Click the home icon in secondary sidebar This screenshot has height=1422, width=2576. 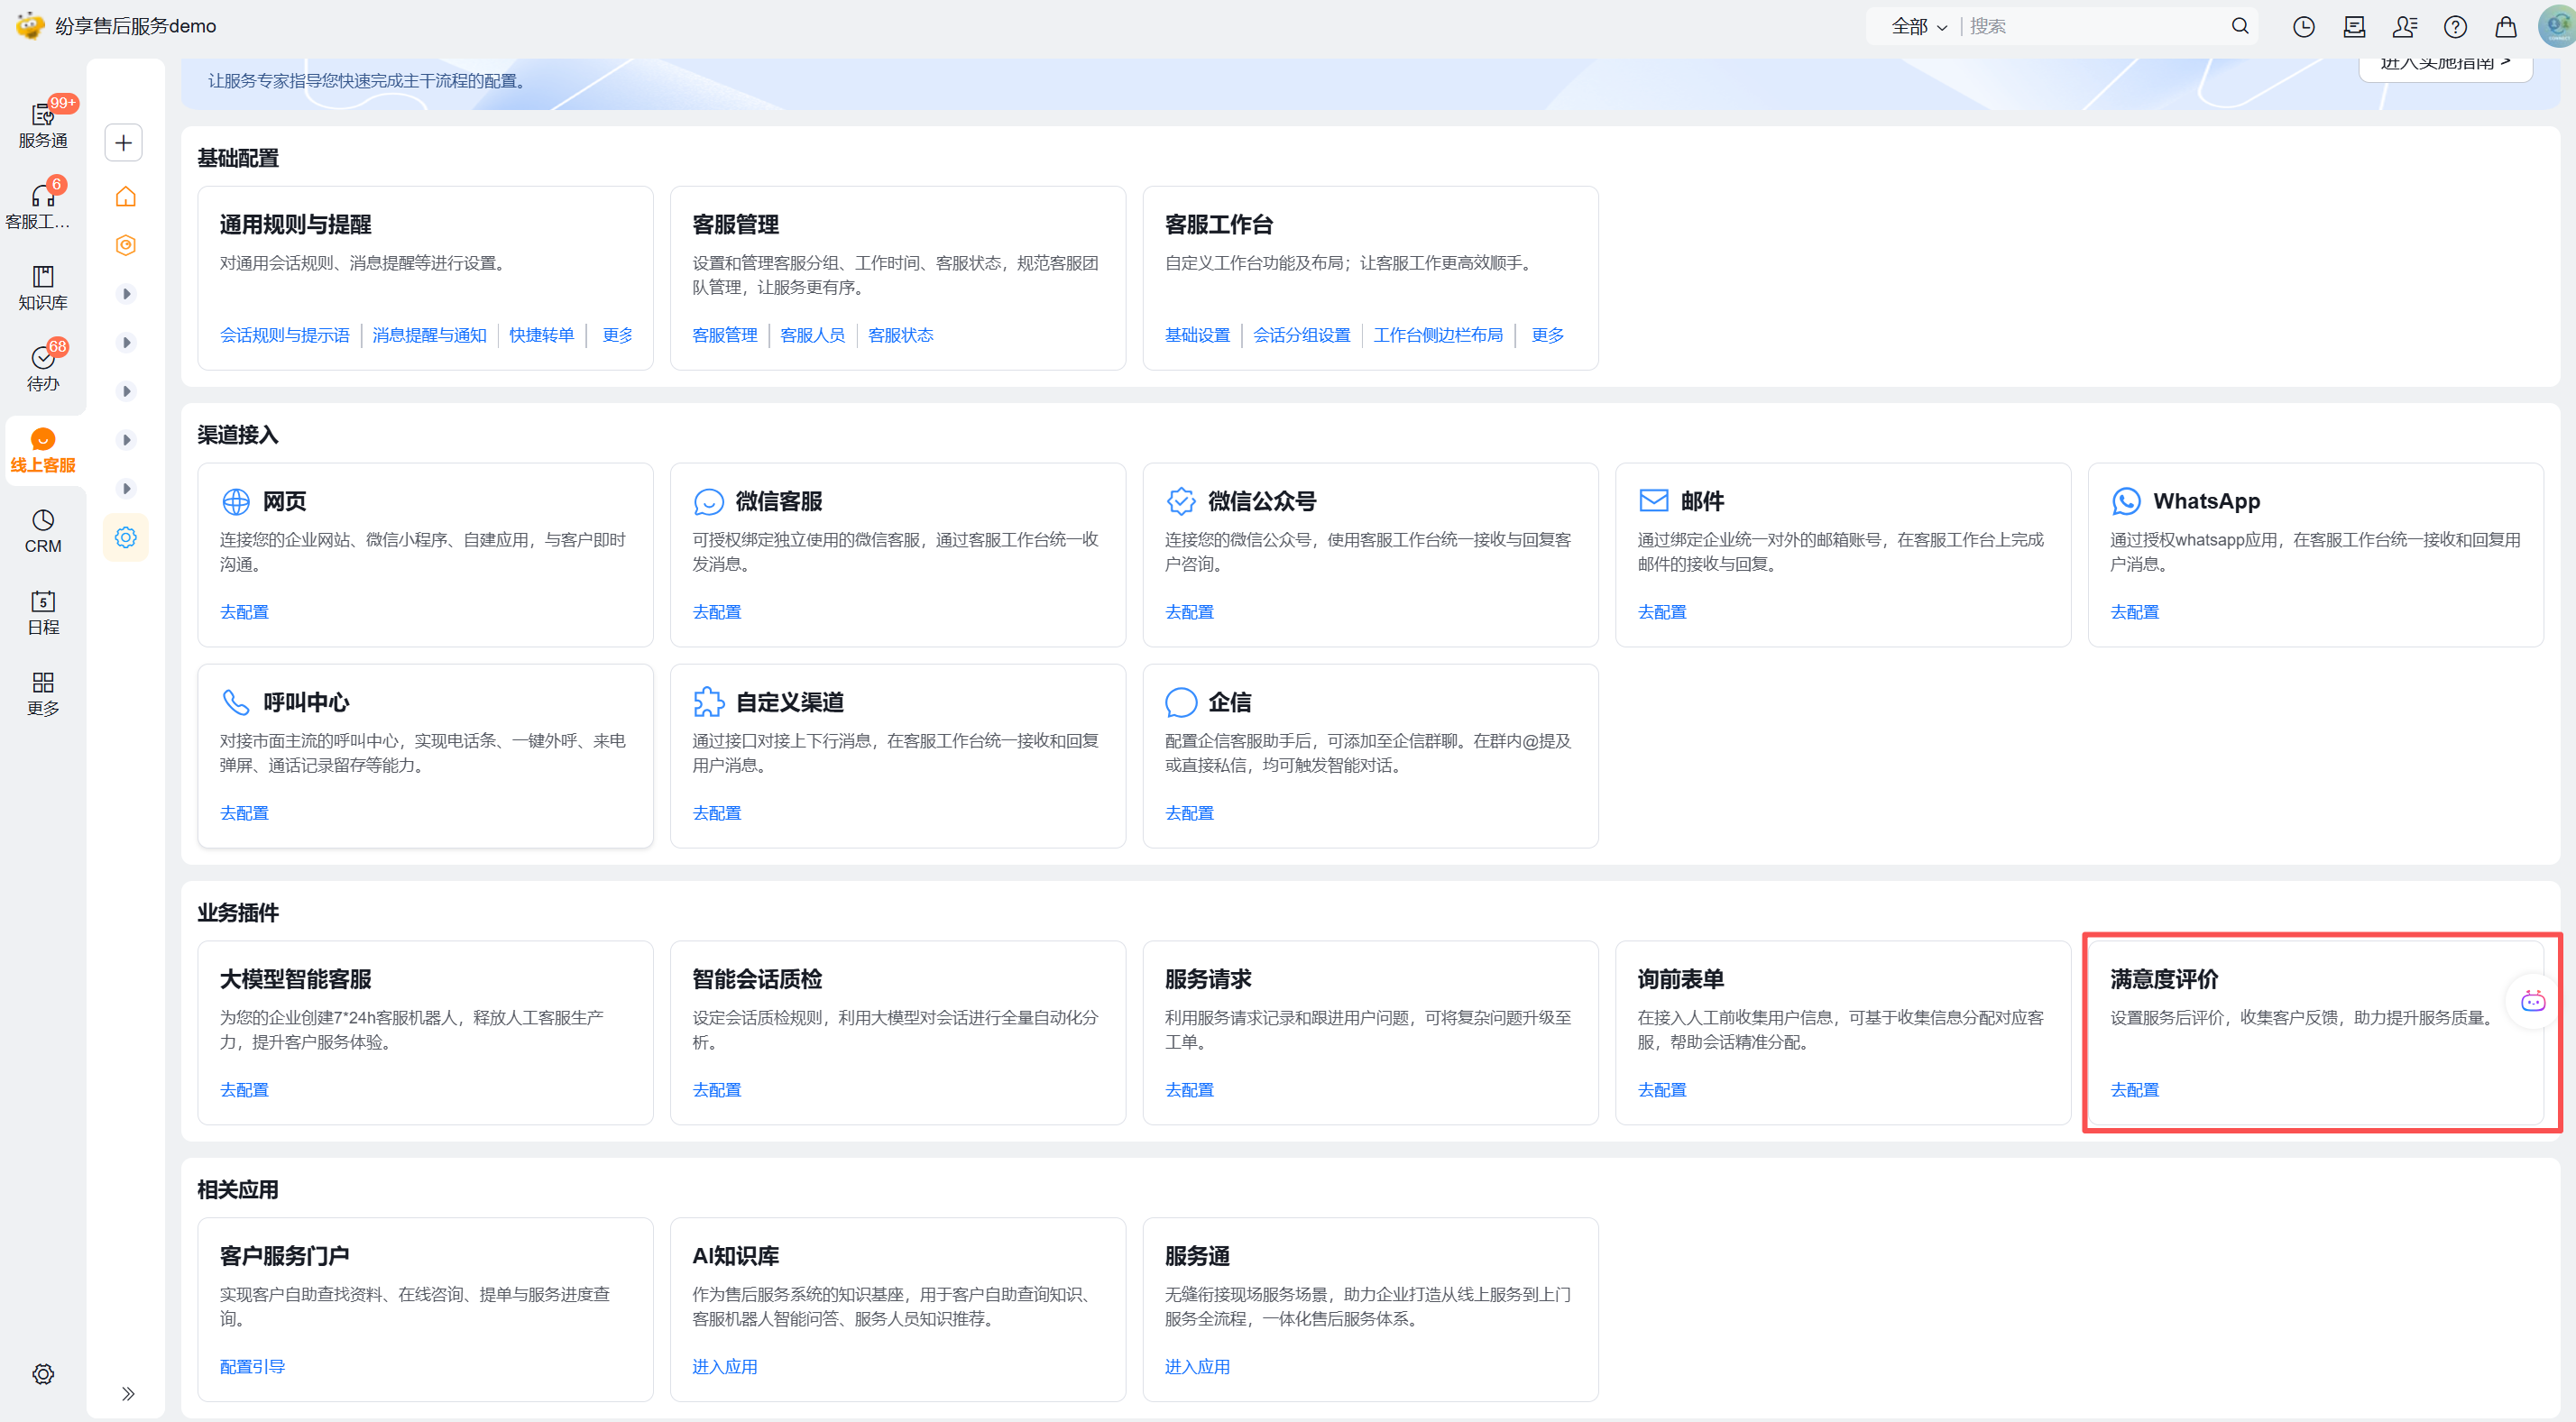125,197
